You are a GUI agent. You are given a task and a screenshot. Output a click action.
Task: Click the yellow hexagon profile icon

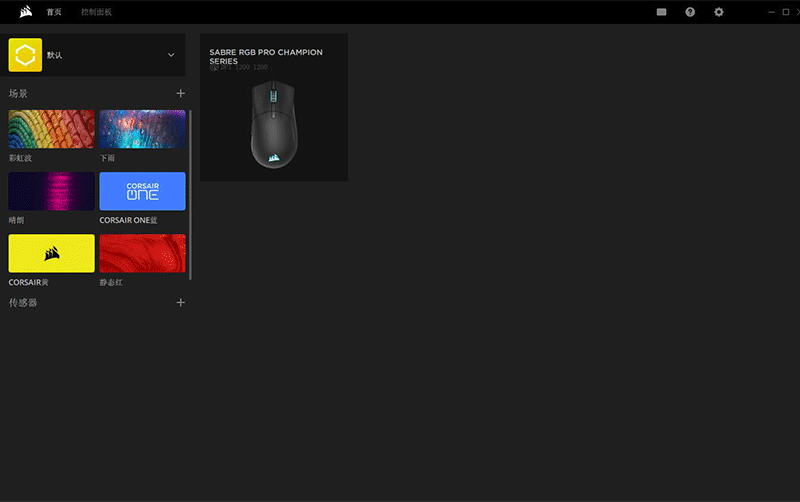pos(25,55)
